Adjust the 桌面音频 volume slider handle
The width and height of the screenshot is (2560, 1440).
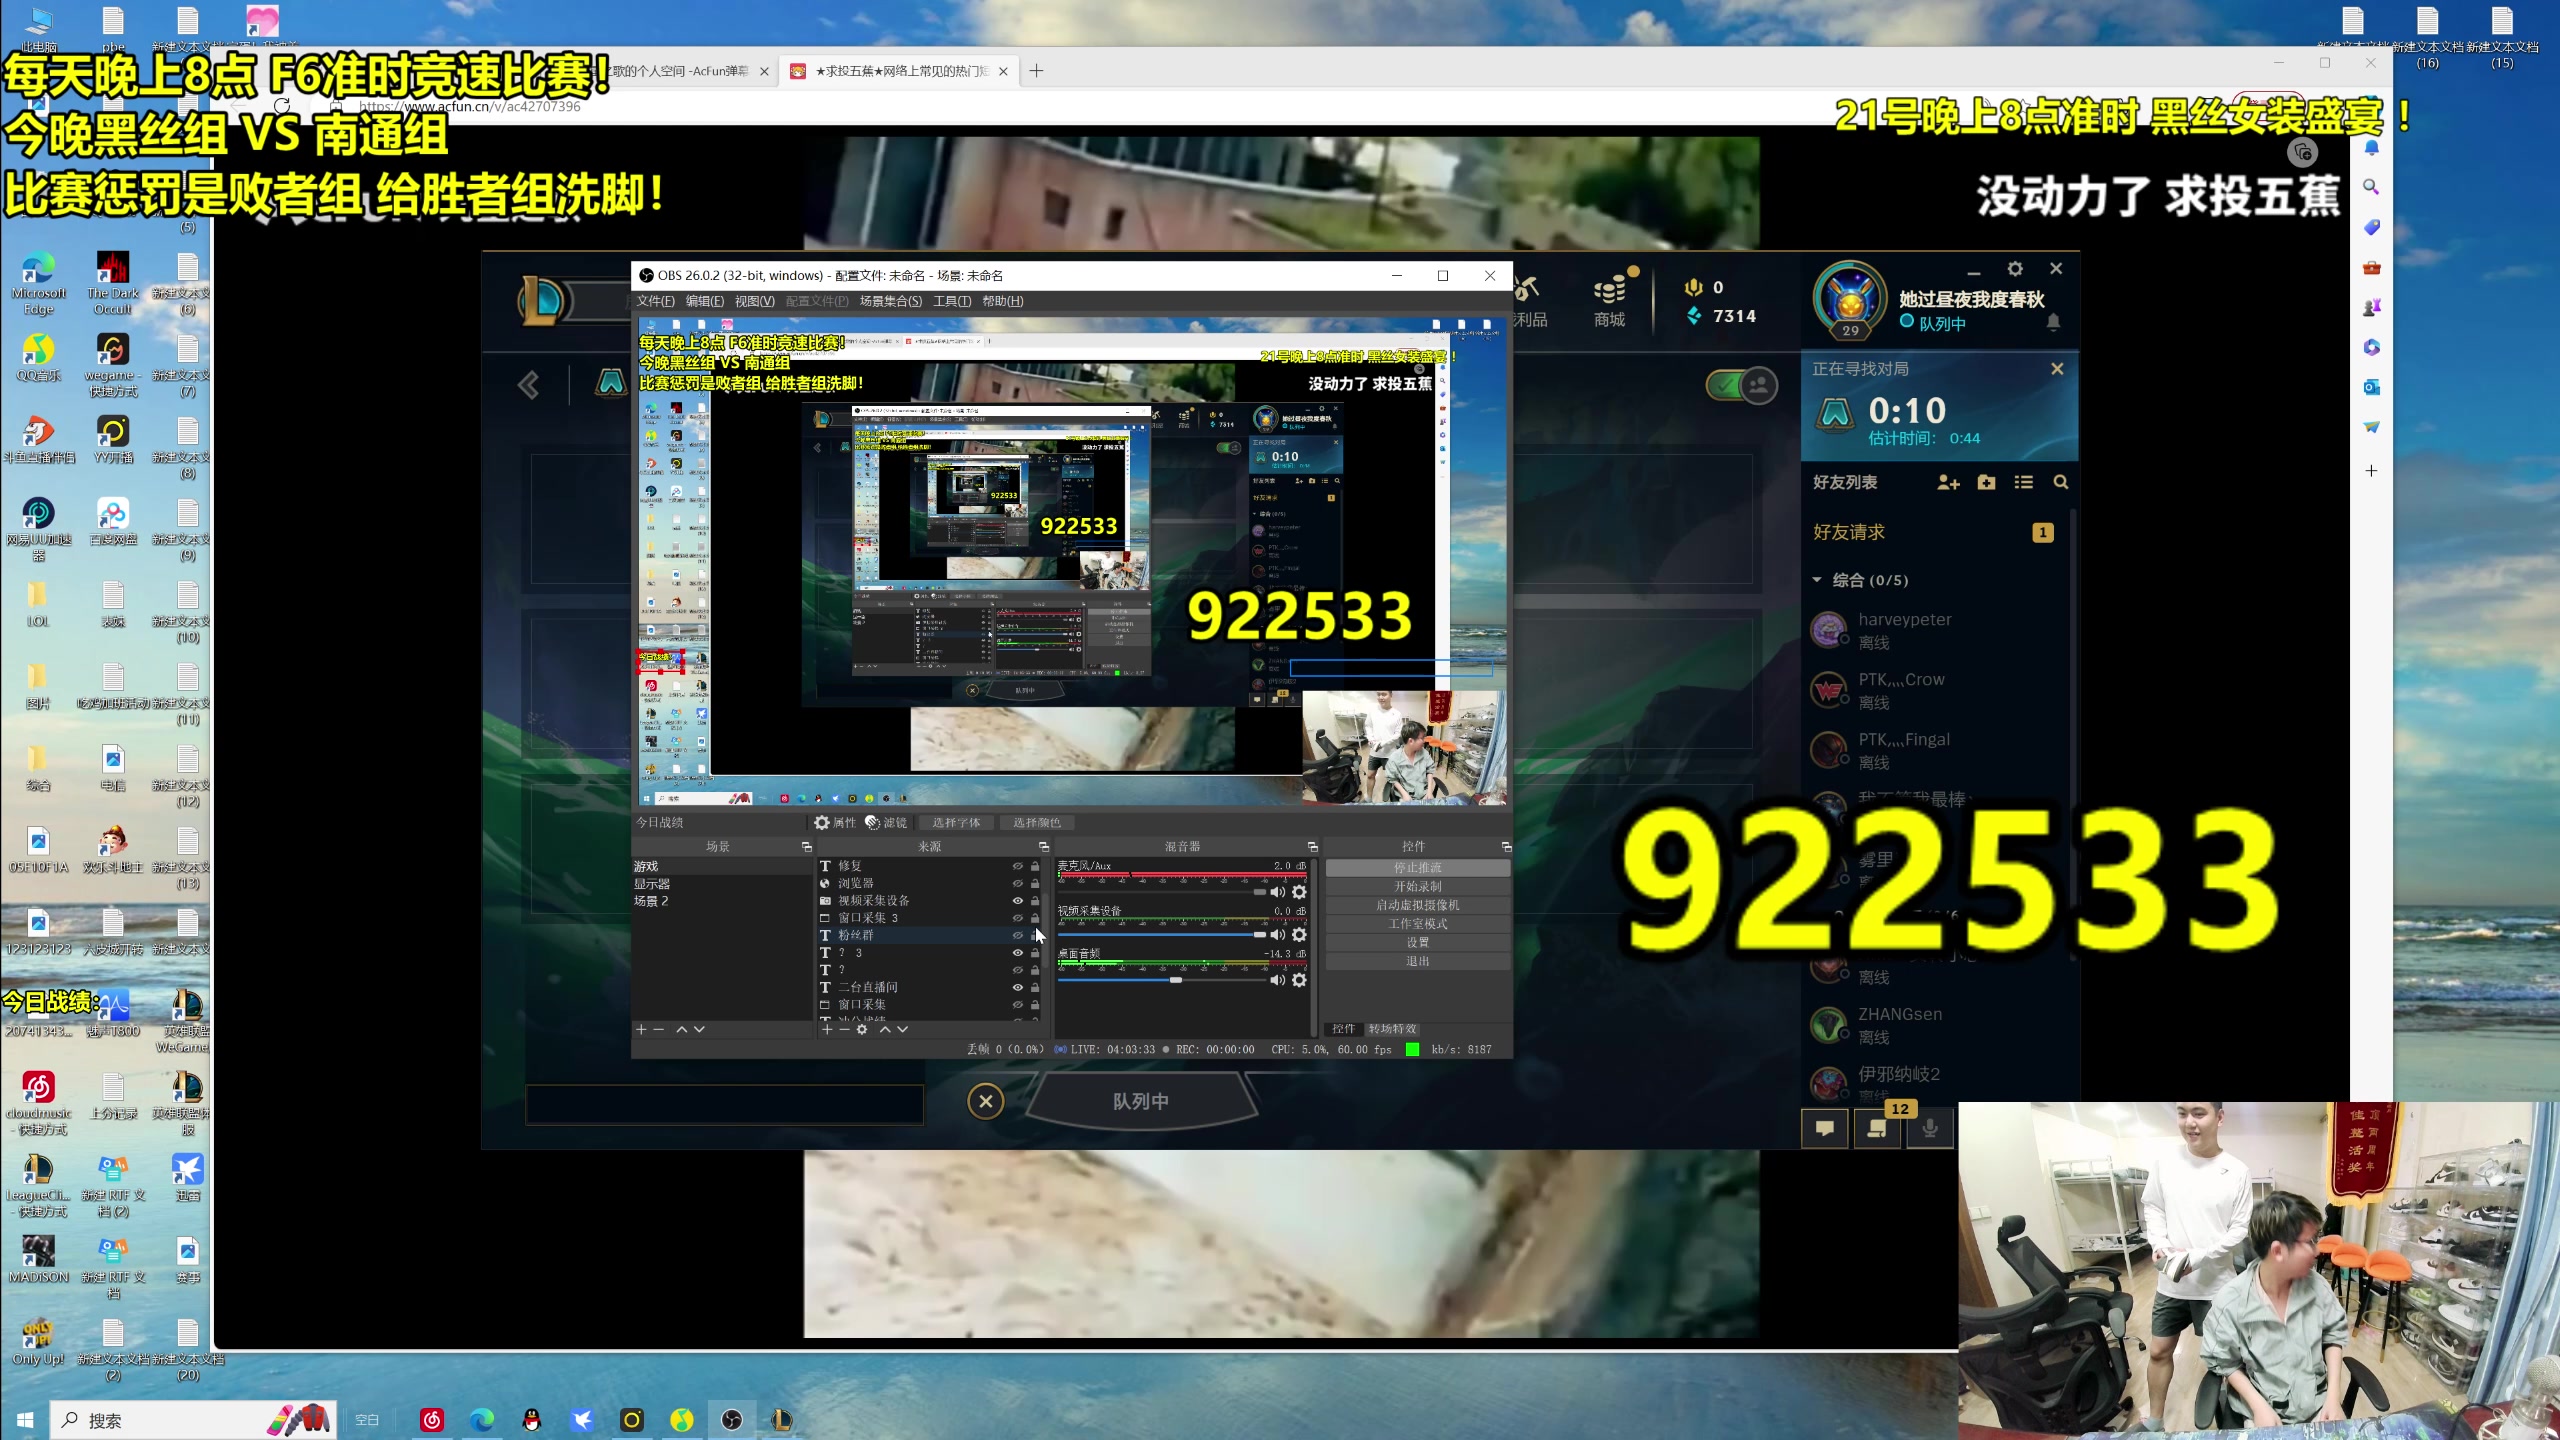(x=1176, y=980)
